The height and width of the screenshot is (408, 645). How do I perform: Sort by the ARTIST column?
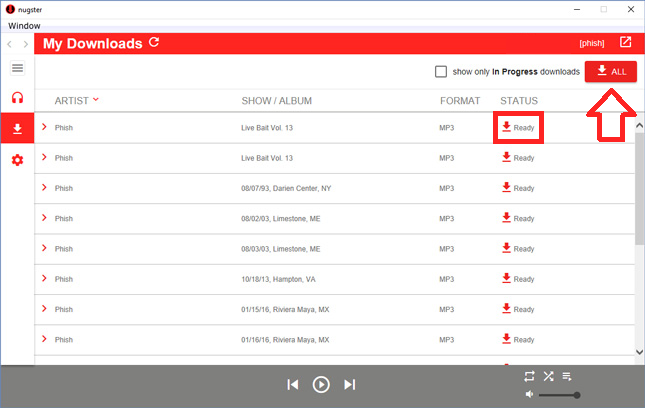[x=77, y=100]
